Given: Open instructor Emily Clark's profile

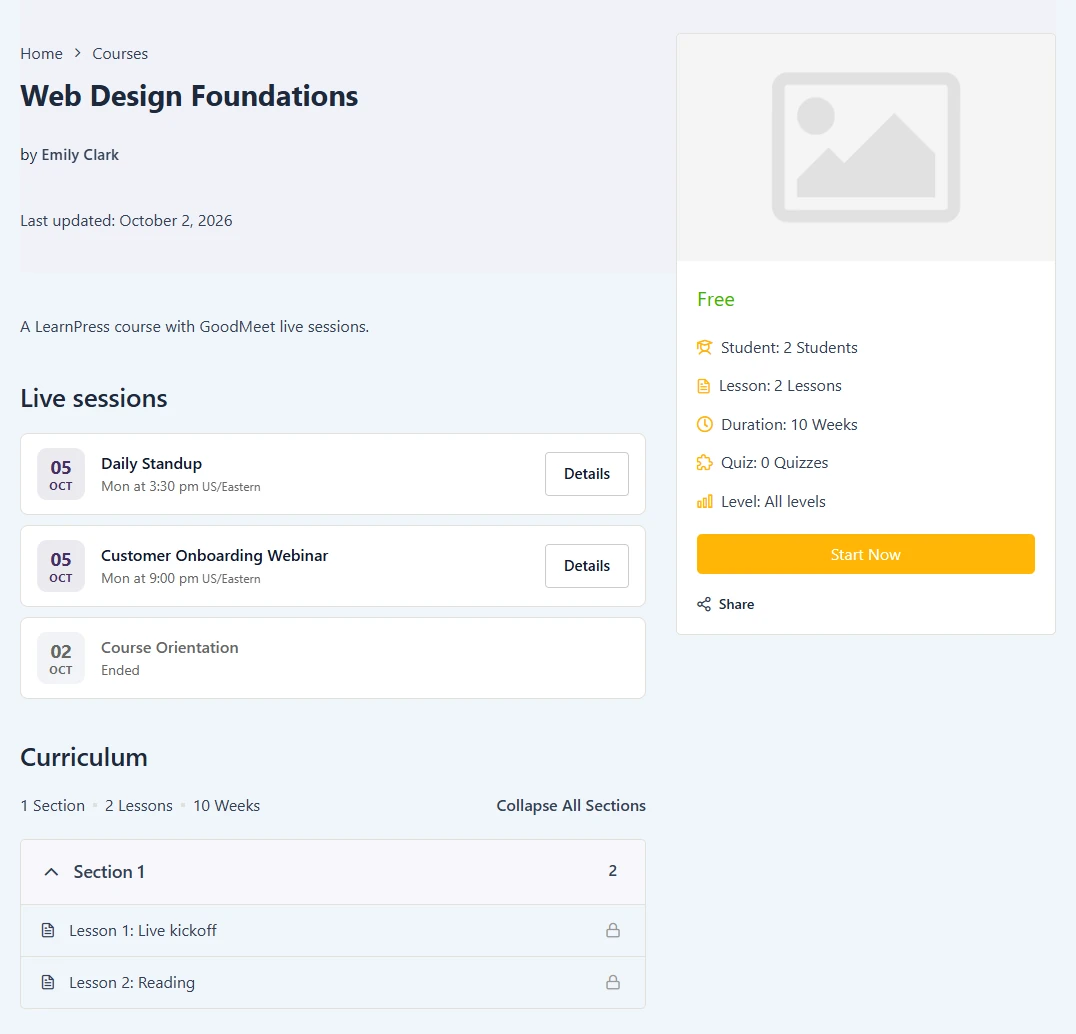Looking at the screenshot, I should (80, 155).
